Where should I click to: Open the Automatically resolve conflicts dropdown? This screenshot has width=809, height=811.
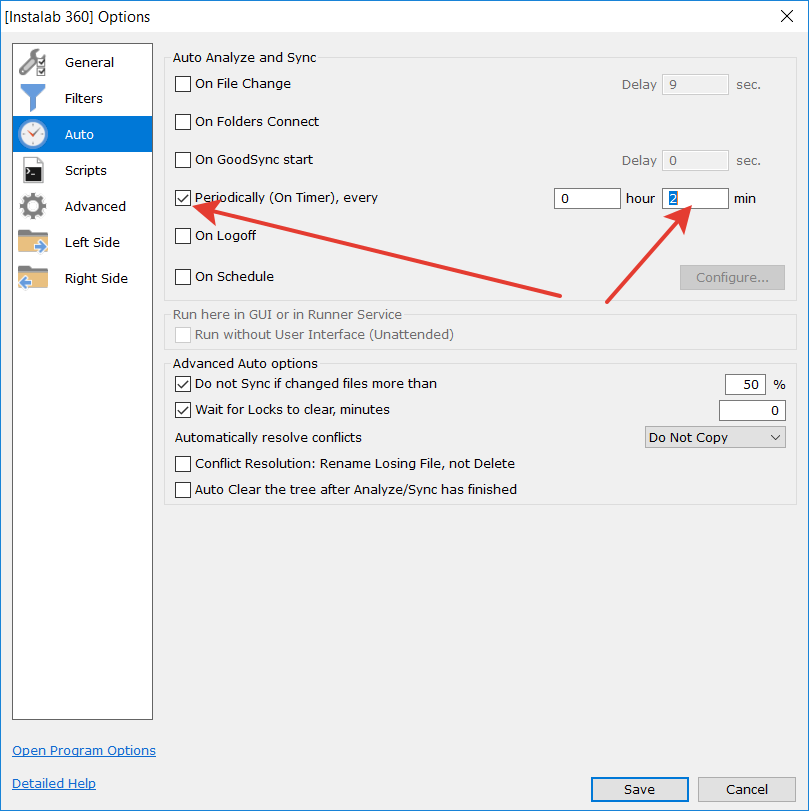(715, 438)
